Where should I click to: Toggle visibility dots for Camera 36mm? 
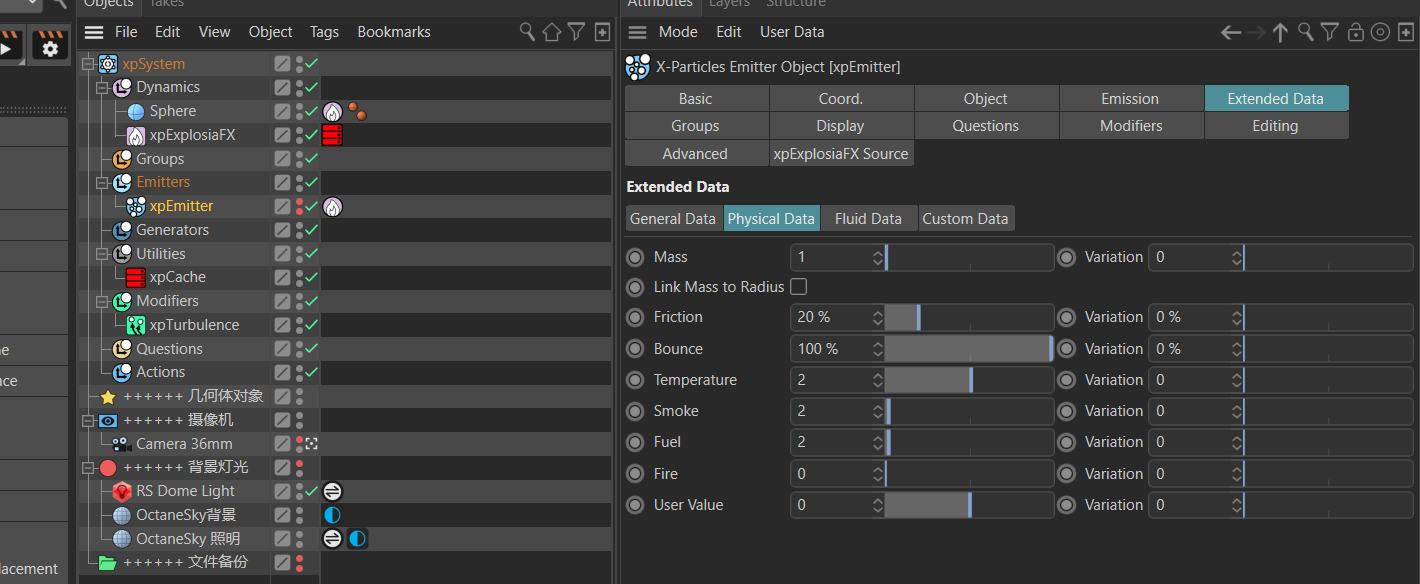pos(299,443)
